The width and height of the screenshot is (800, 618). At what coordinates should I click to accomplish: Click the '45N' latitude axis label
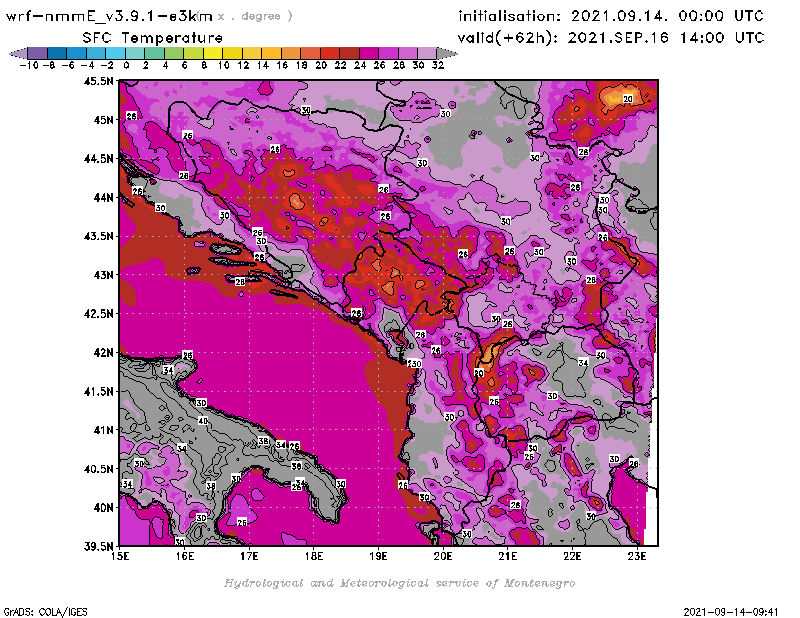[103, 120]
